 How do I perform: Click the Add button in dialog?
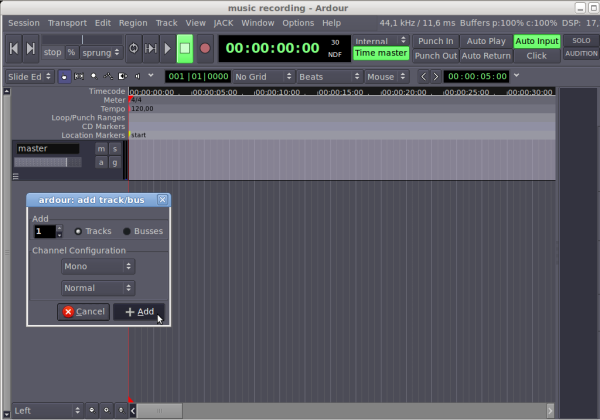[x=139, y=312]
